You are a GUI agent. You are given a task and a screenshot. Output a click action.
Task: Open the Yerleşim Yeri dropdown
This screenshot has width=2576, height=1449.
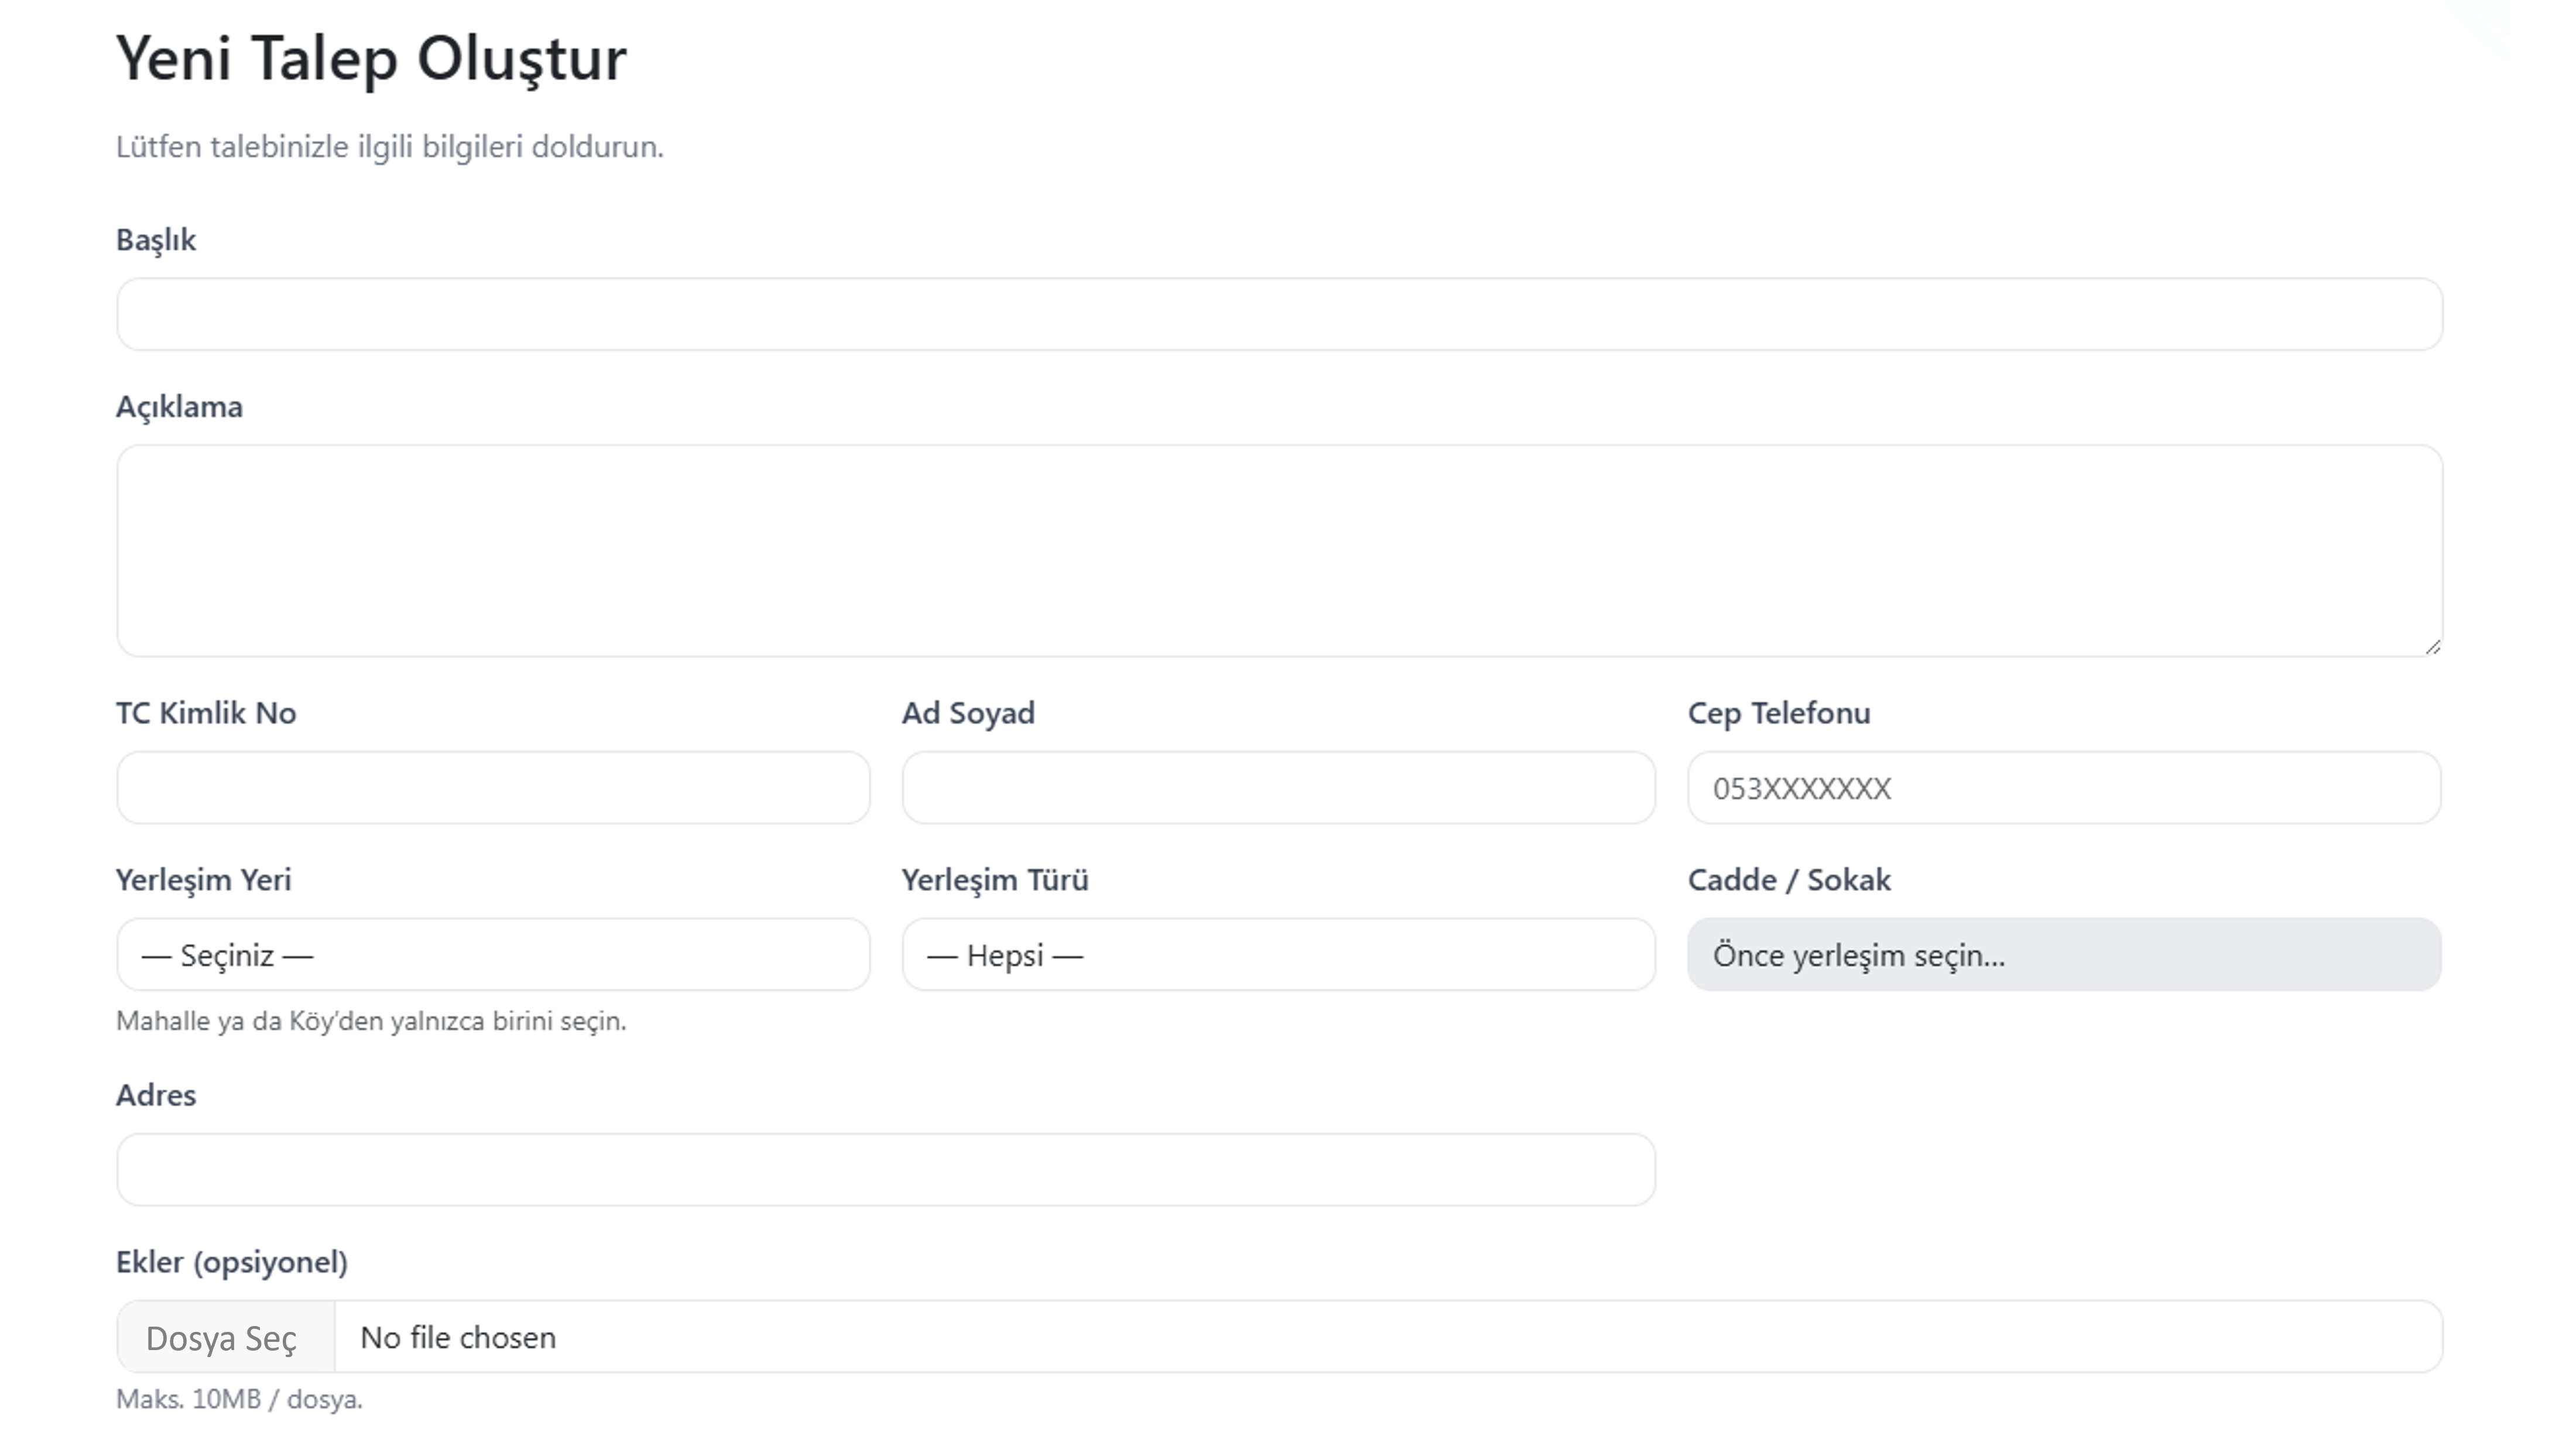[492, 955]
